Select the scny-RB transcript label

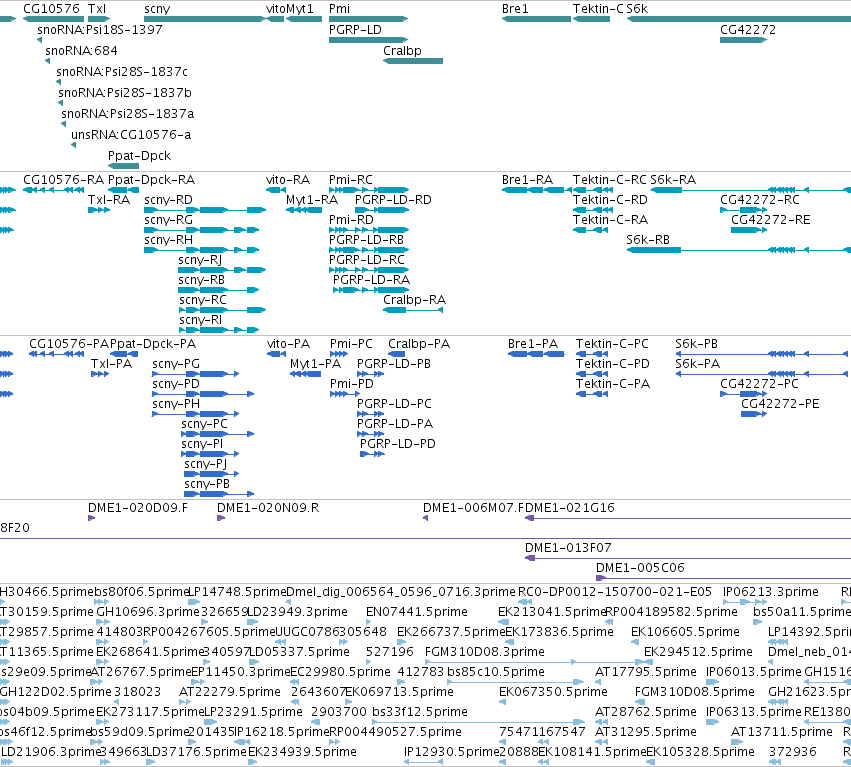[x=201, y=280]
